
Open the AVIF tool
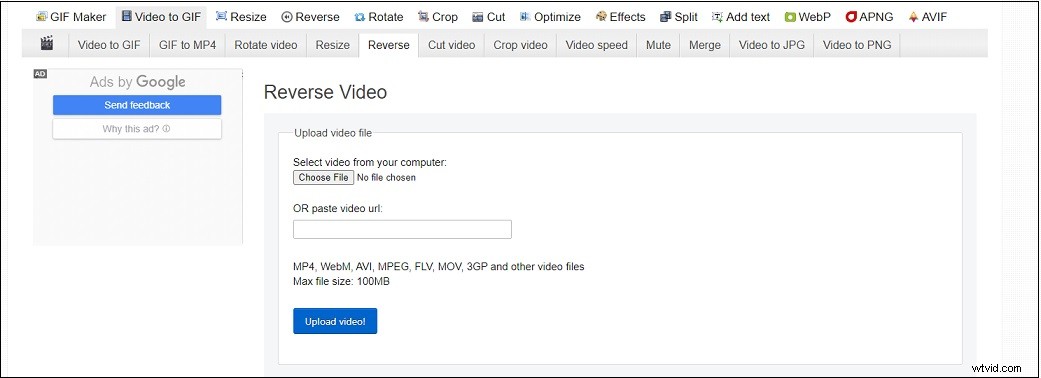pos(927,17)
